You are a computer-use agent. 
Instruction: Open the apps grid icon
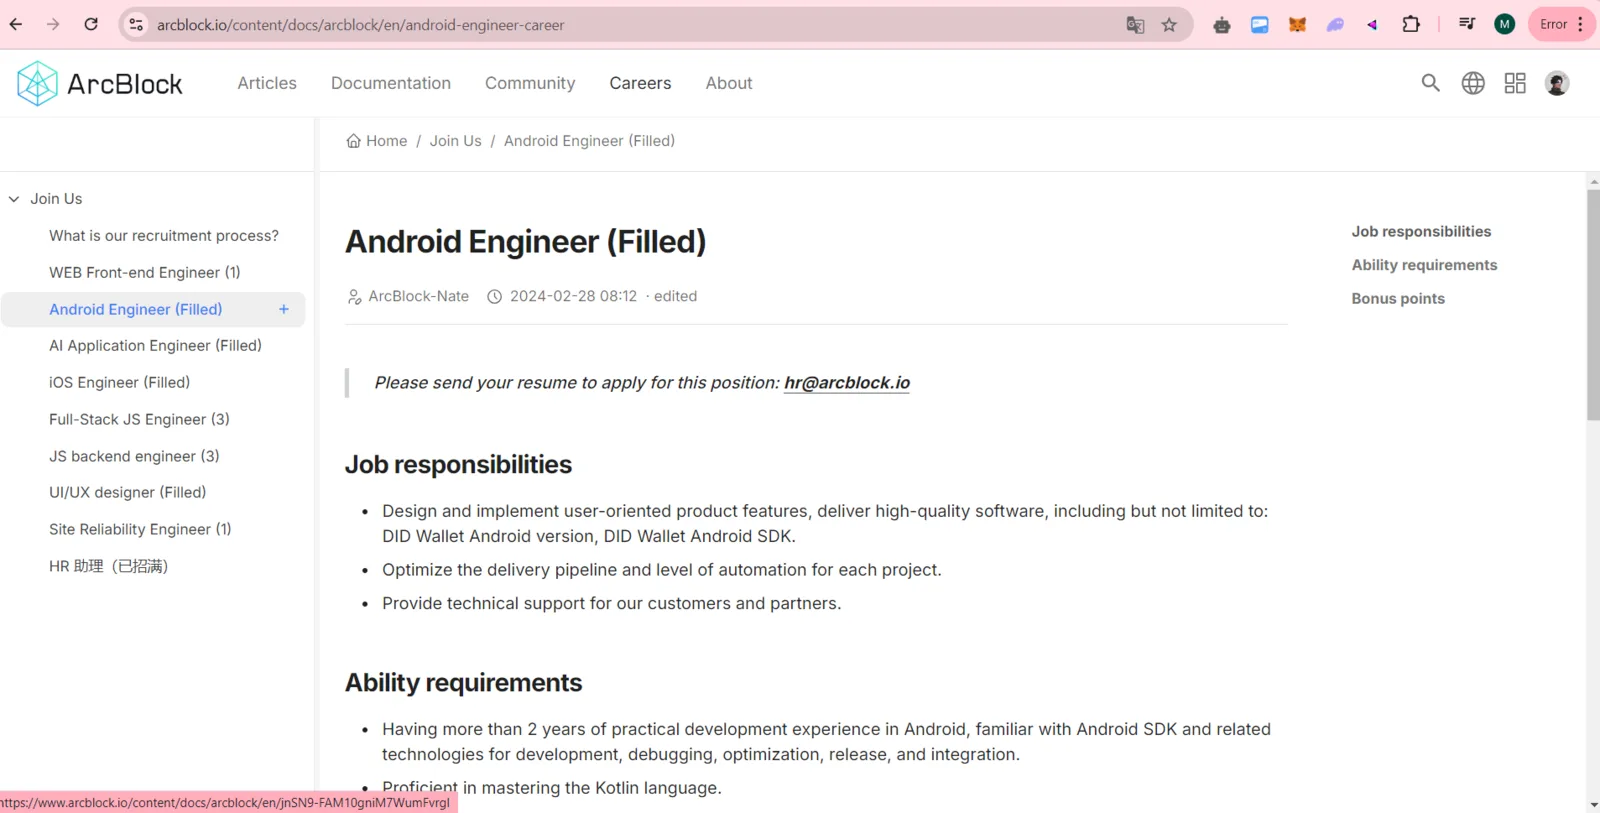click(1515, 83)
